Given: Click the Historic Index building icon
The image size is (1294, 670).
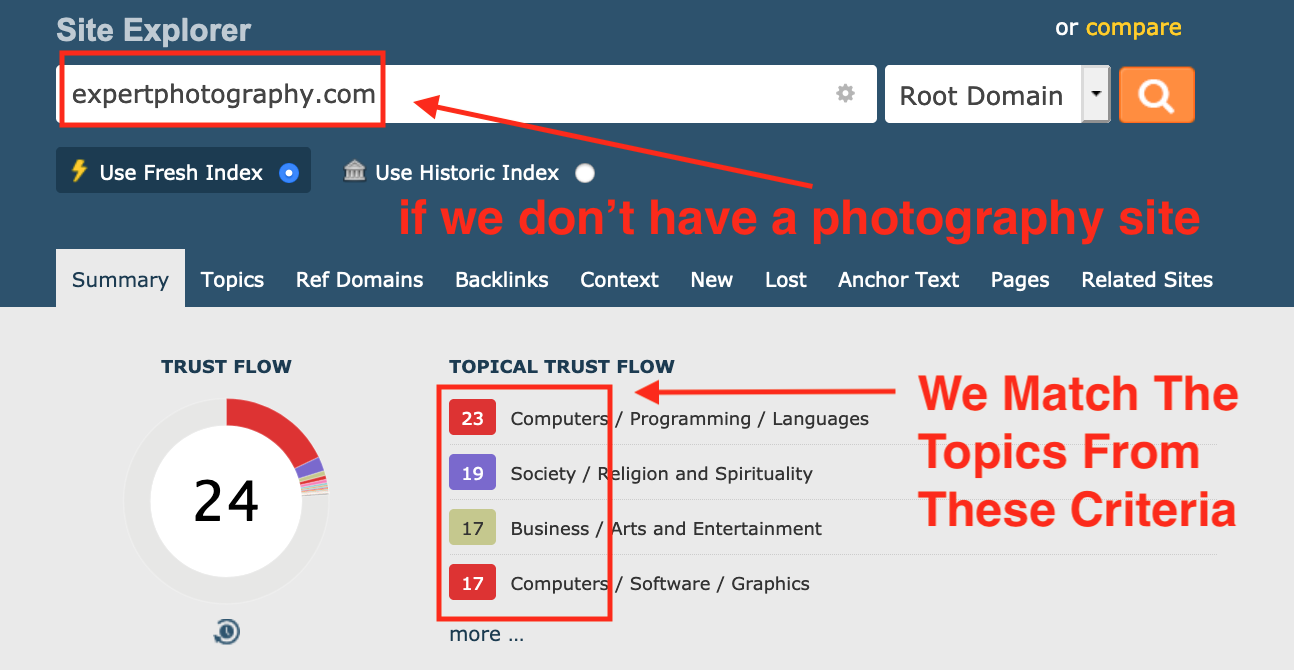Looking at the screenshot, I should pos(354,171).
